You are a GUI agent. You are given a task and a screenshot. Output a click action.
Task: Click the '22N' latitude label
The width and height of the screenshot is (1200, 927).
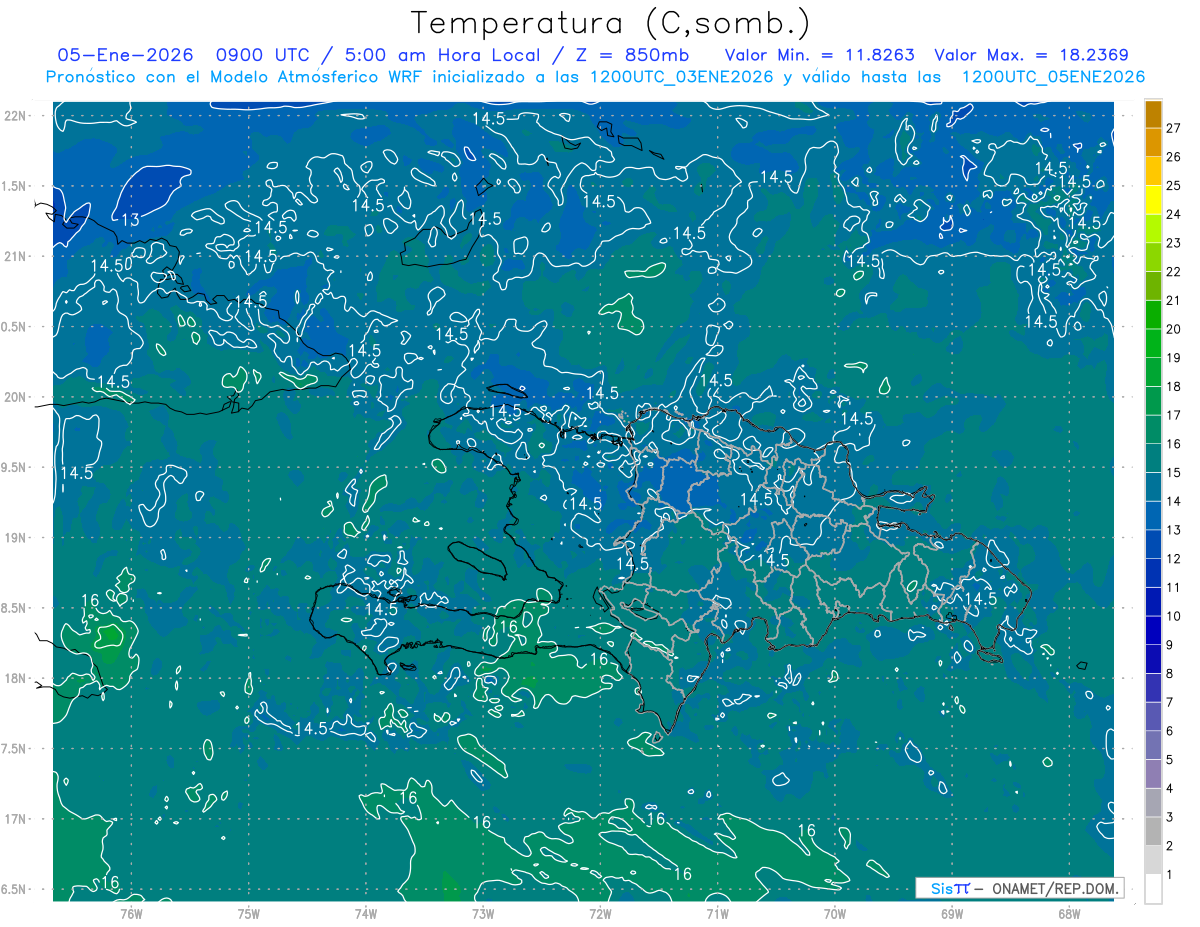point(16,116)
